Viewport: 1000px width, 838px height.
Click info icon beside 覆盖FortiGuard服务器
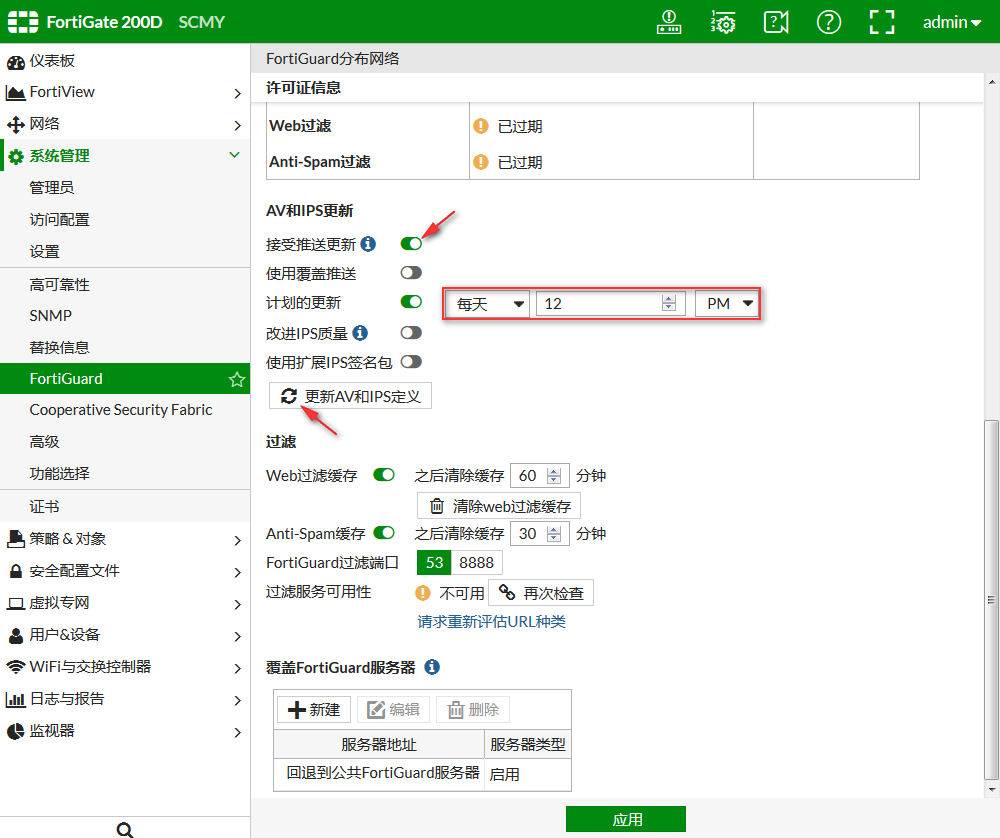[x=432, y=667]
